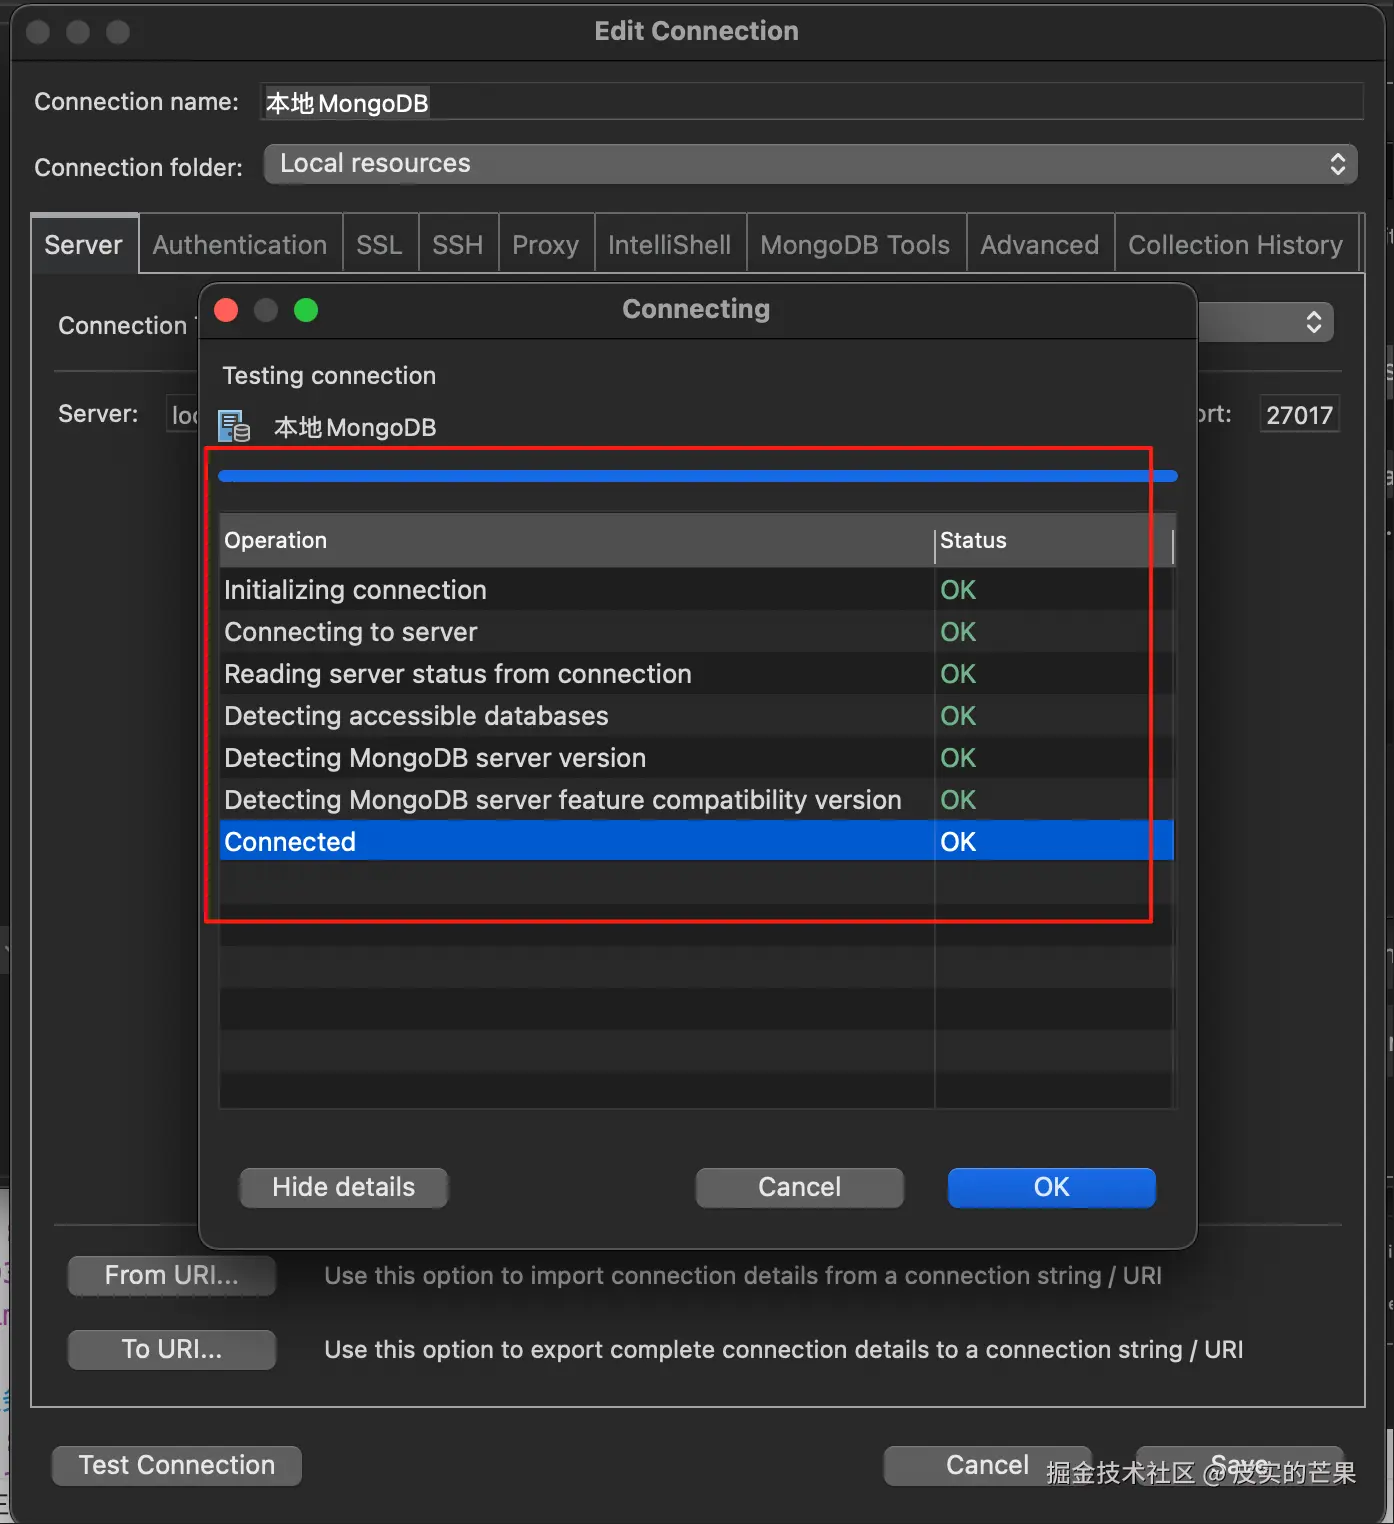Click Cancel in the Connecting dialog
The width and height of the screenshot is (1394, 1524).
pos(800,1187)
